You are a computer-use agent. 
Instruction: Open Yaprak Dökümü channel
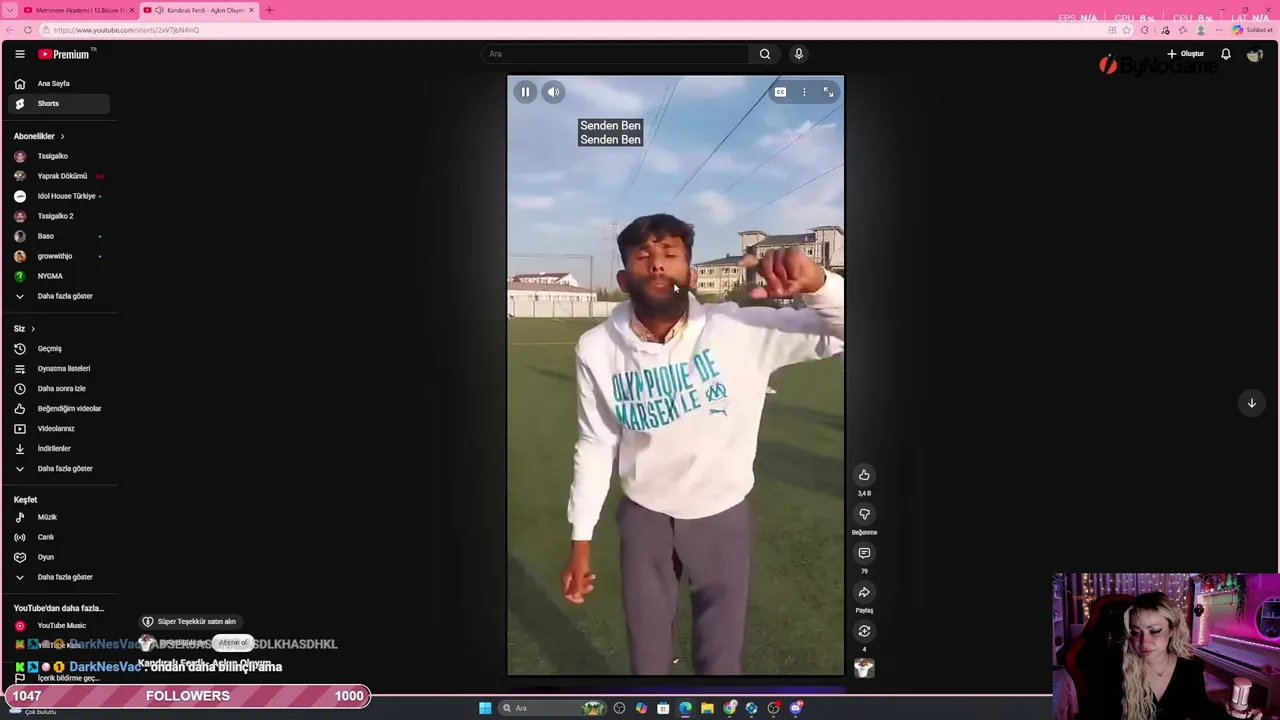pos(58,176)
